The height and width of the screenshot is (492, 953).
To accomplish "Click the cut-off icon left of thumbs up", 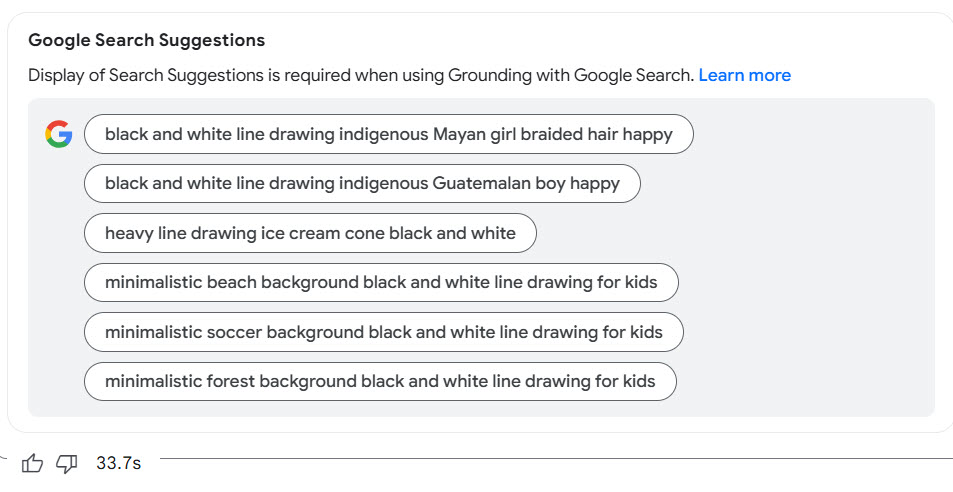I will [3, 460].
